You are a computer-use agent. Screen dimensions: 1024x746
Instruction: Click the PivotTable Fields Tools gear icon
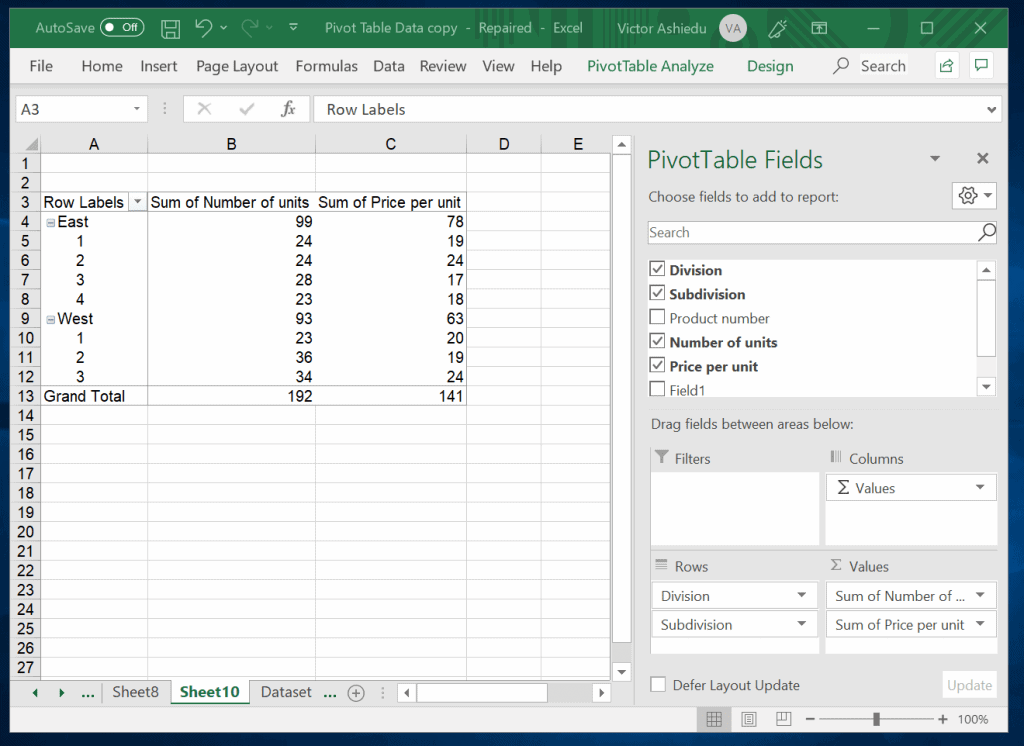point(968,195)
